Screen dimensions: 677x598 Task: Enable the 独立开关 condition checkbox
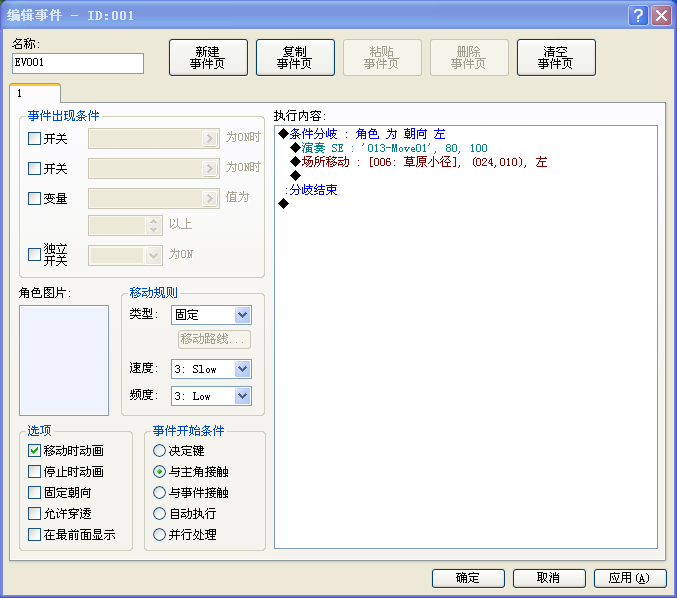pos(34,254)
